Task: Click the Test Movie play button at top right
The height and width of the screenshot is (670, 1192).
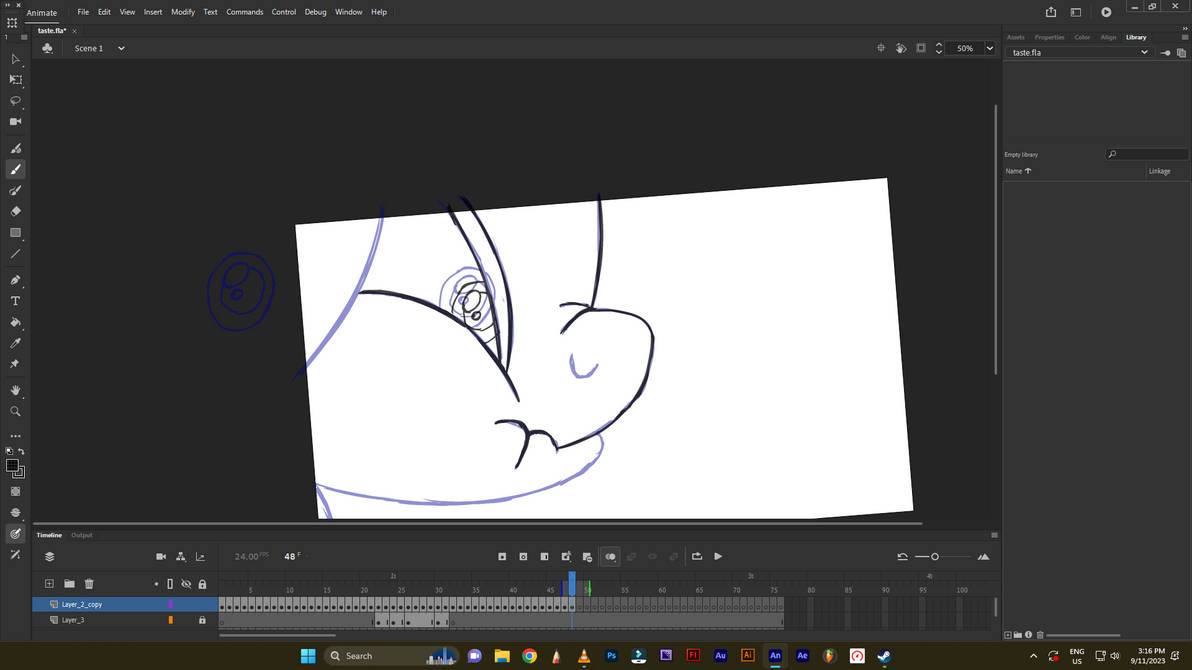Action: coord(1106,12)
